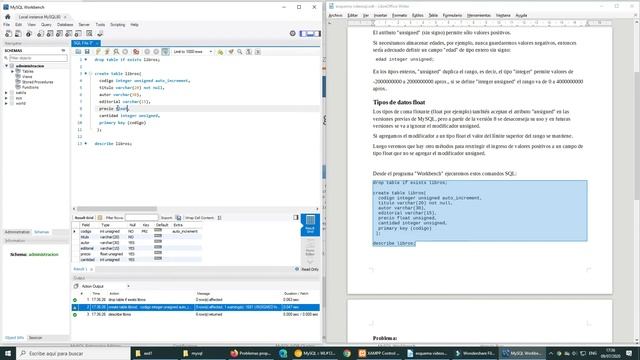Execute the script with the lightning bolt icon
The width and height of the screenshot is (640, 360).
(x=98, y=52)
